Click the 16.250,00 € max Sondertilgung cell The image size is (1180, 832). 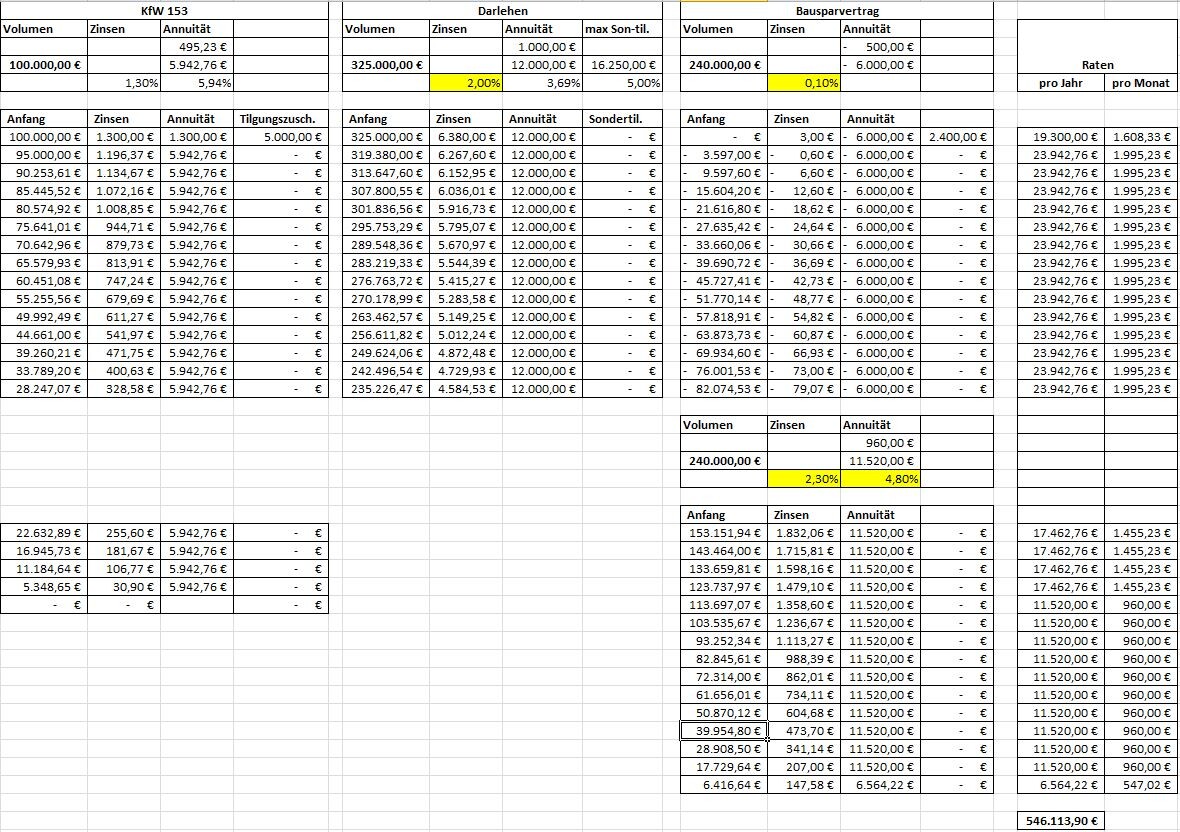(x=622, y=65)
